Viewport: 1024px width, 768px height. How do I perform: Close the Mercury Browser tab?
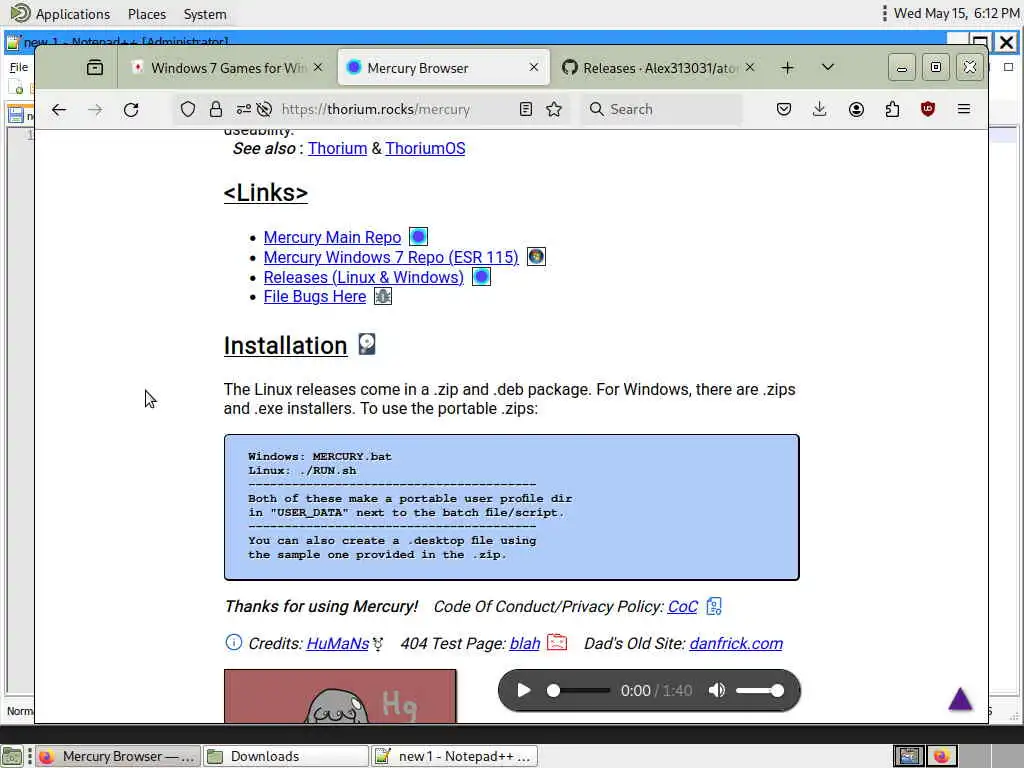point(534,67)
